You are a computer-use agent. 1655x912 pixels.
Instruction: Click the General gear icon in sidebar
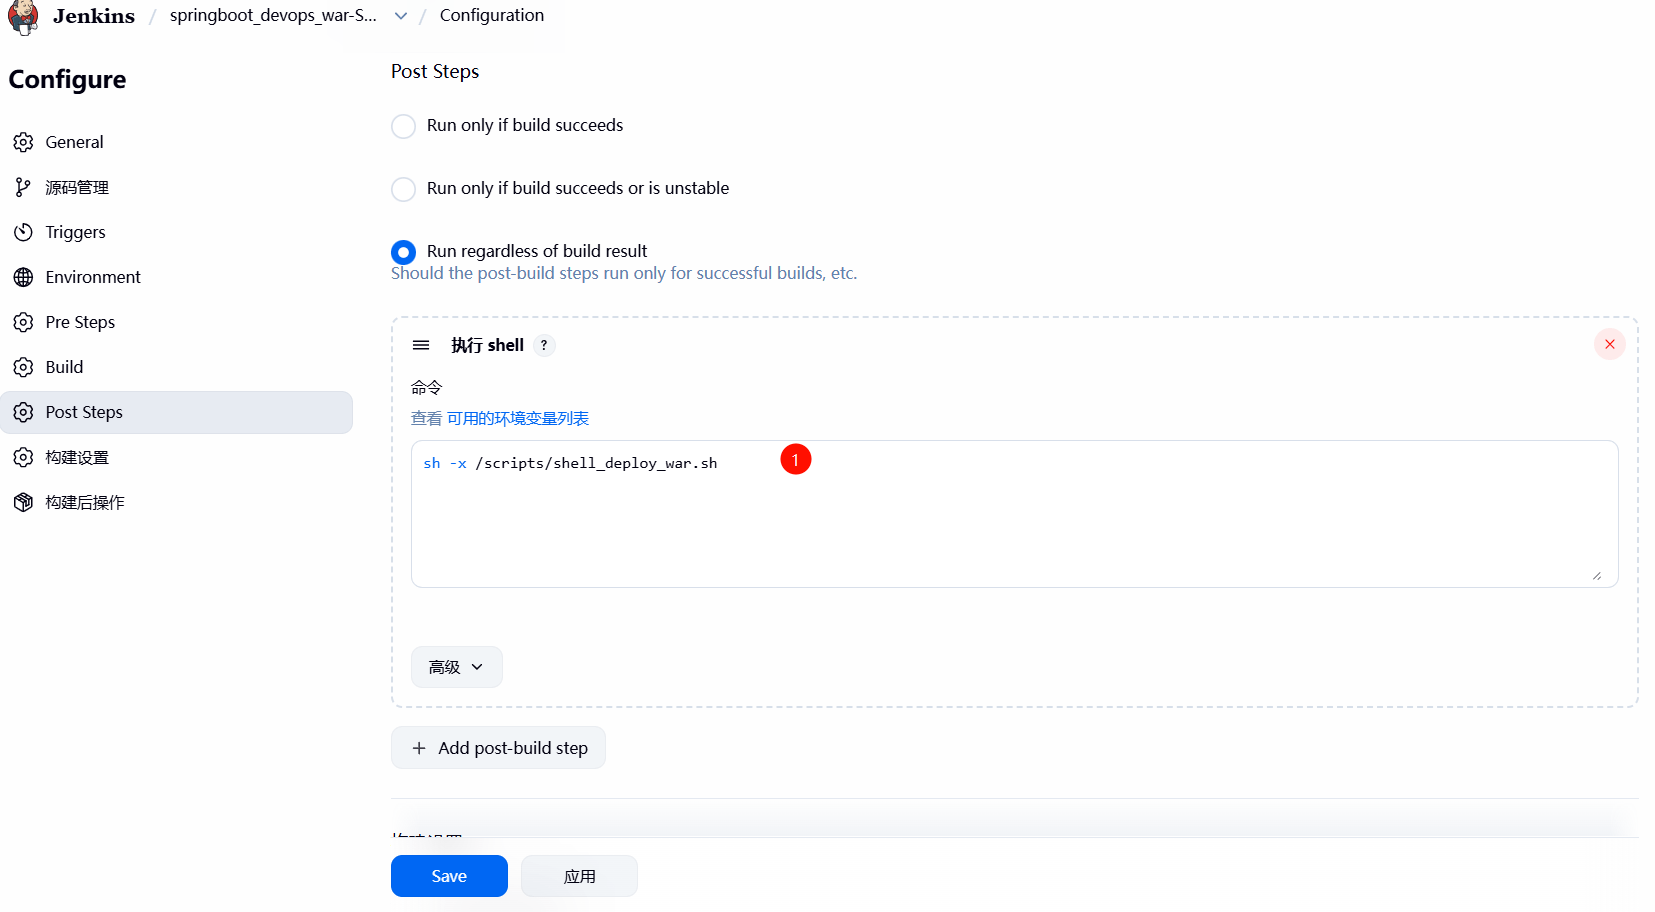click(x=24, y=142)
